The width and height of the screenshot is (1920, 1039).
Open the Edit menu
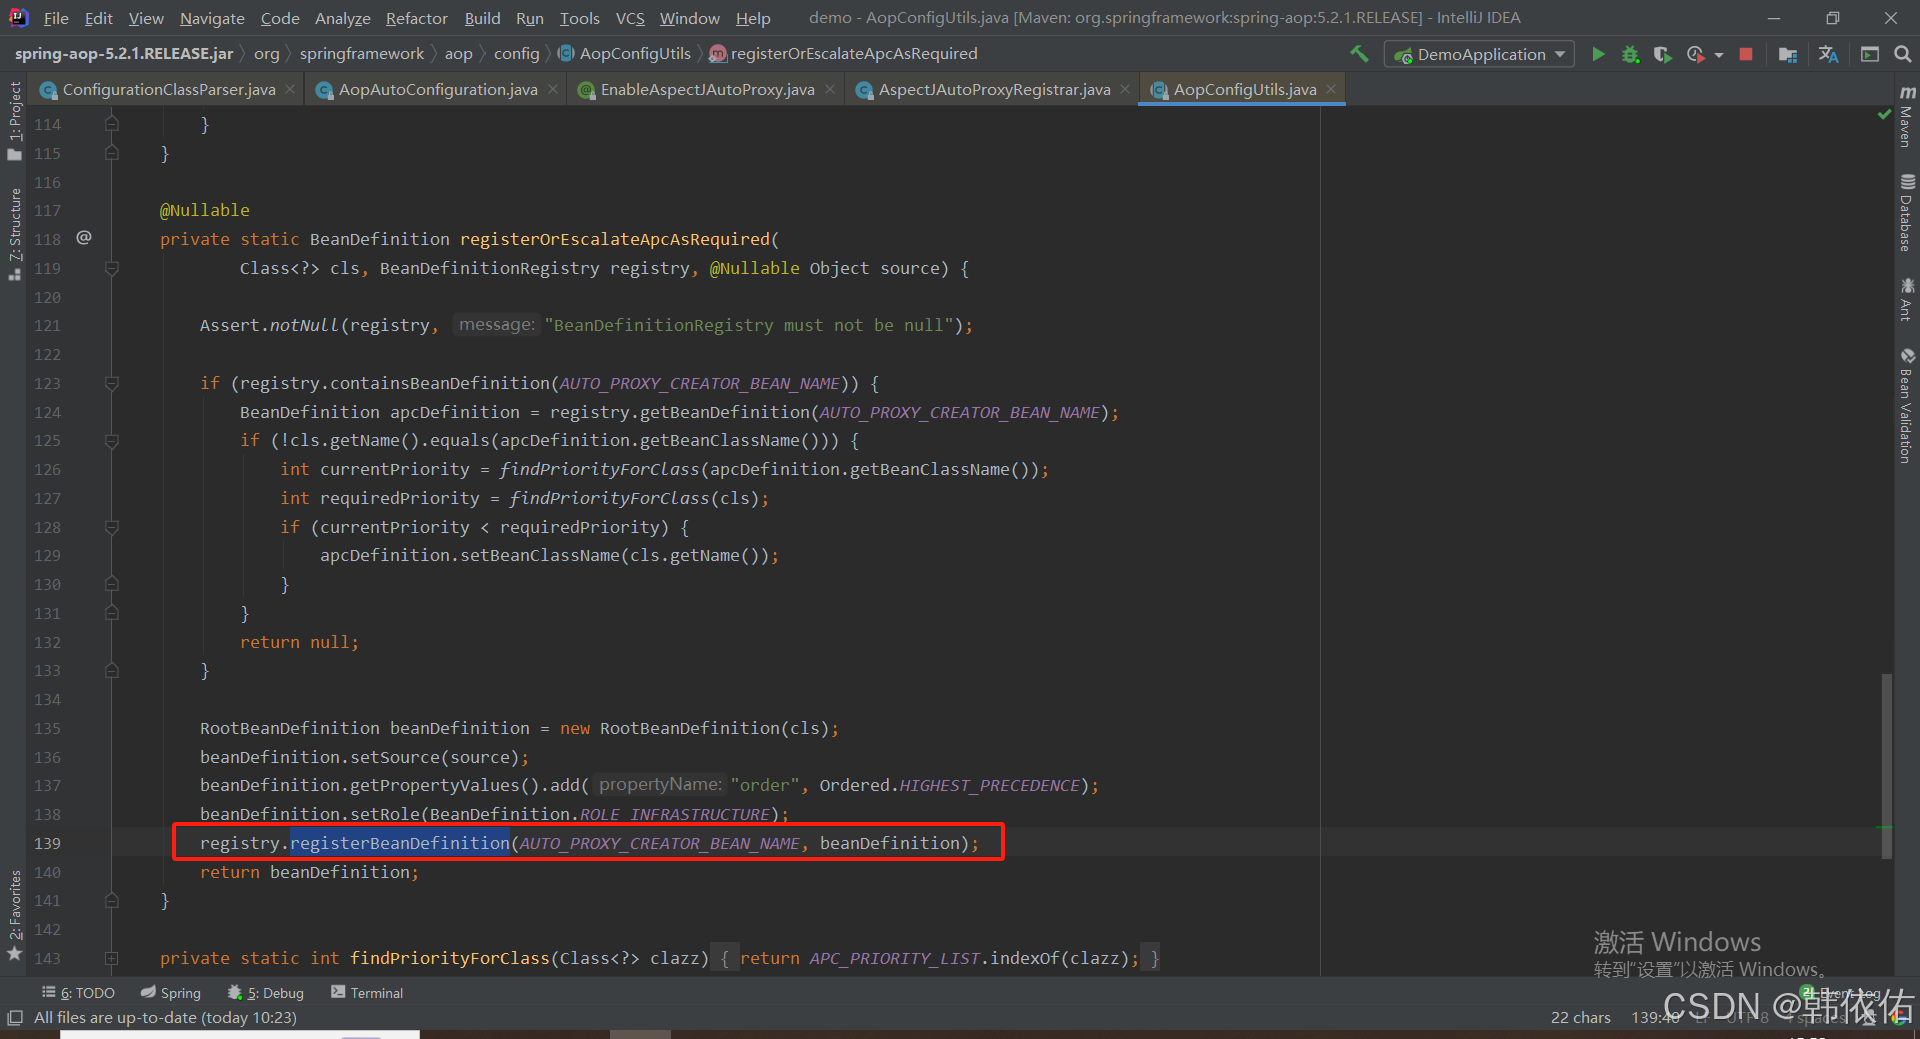(x=98, y=18)
